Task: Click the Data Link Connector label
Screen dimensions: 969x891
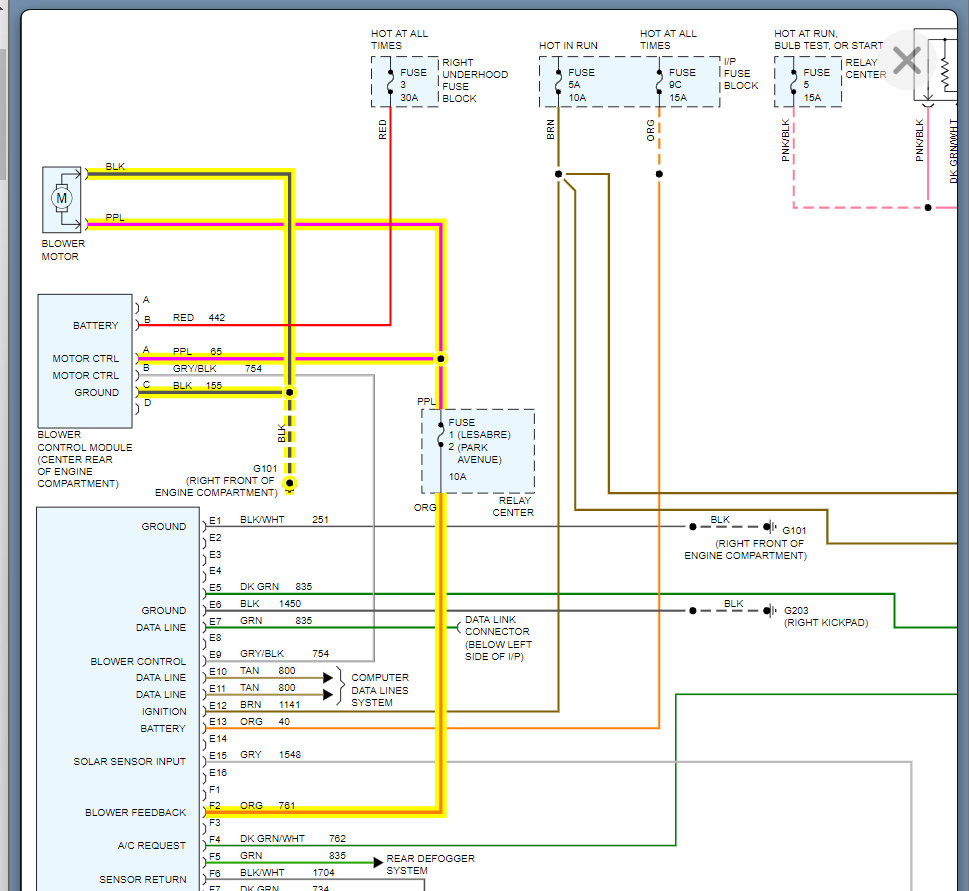Action: [x=497, y=638]
